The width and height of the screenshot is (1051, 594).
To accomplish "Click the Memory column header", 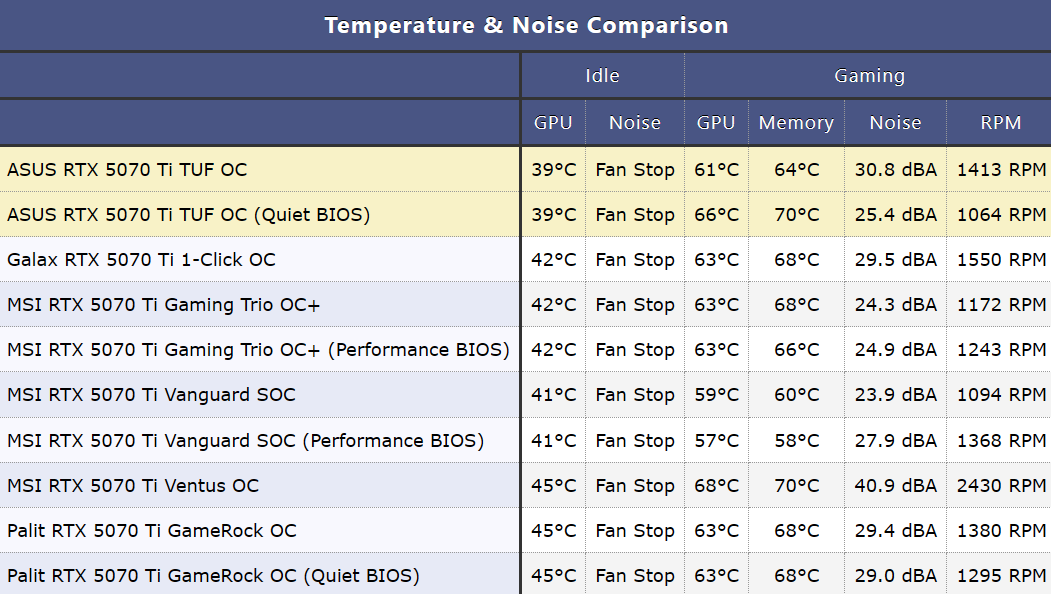I will pos(796,123).
